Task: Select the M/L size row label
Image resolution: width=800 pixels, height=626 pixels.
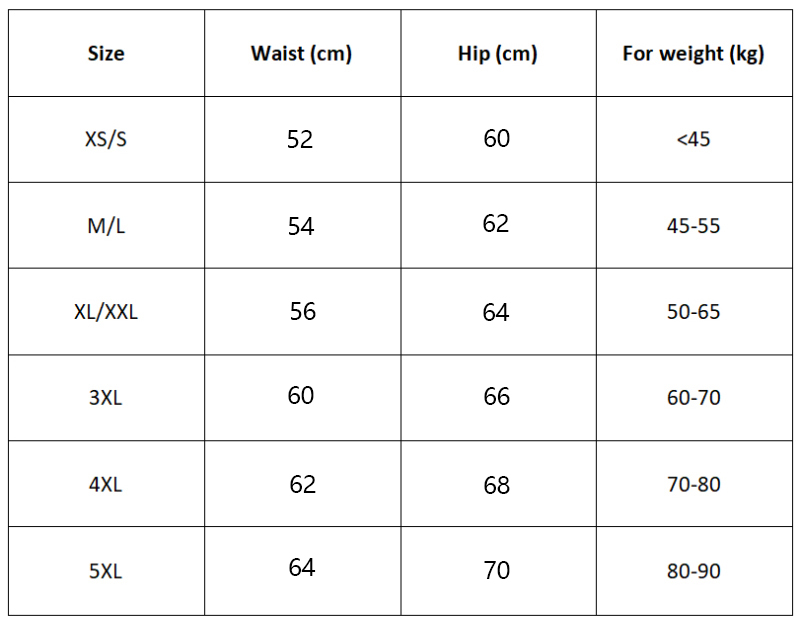Action: (x=106, y=226)
